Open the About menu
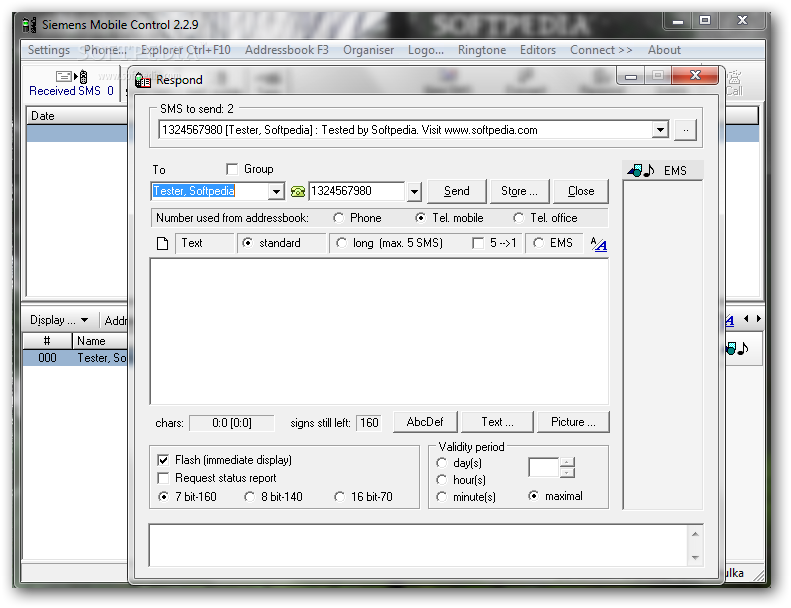The width and height of the screenshot is (791, 608). 664,50
